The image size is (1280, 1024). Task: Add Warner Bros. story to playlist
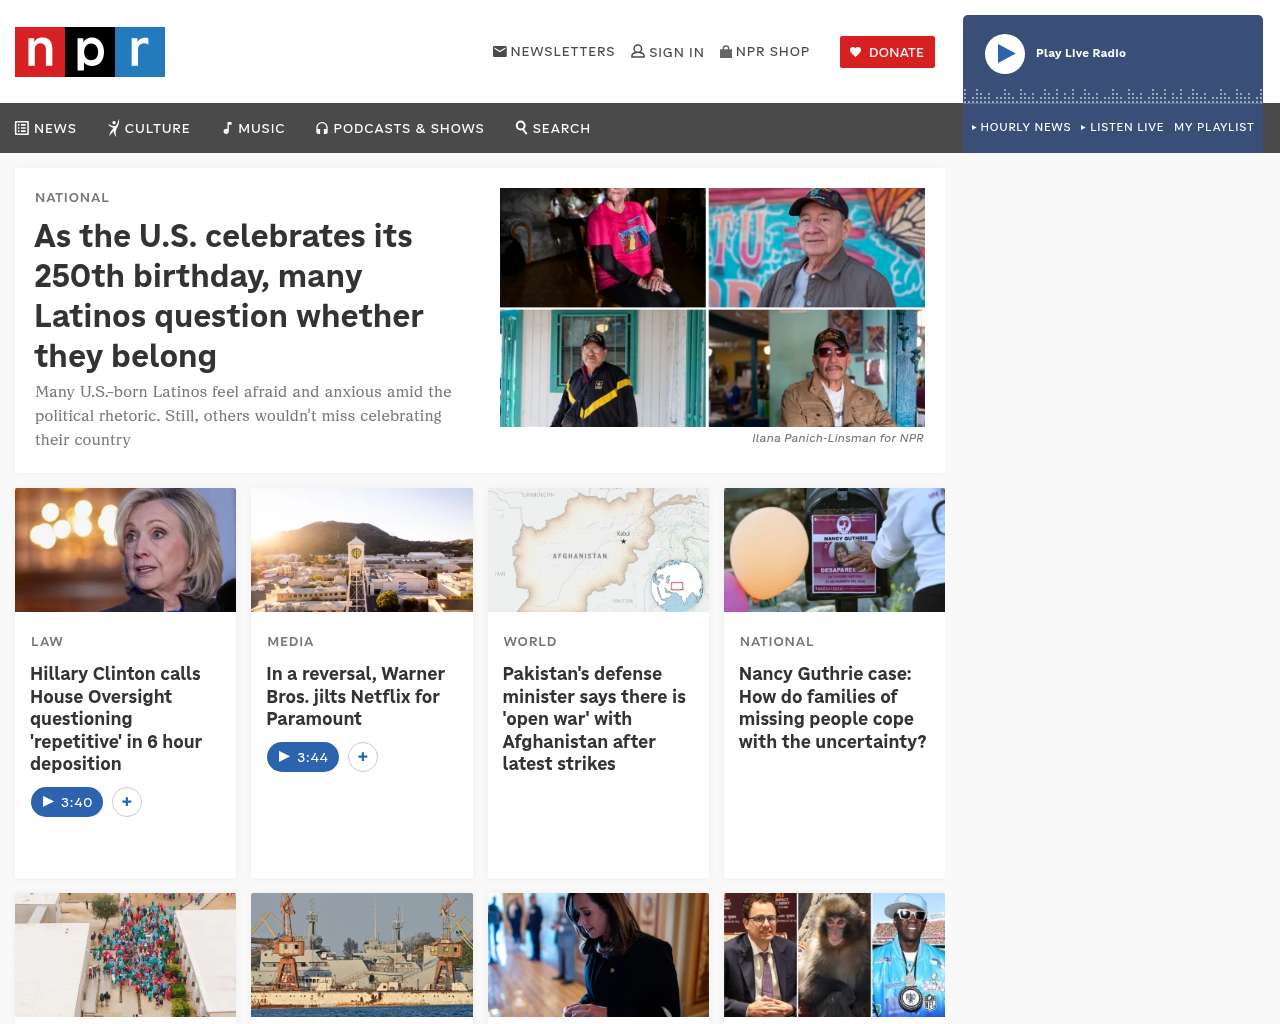363,757
